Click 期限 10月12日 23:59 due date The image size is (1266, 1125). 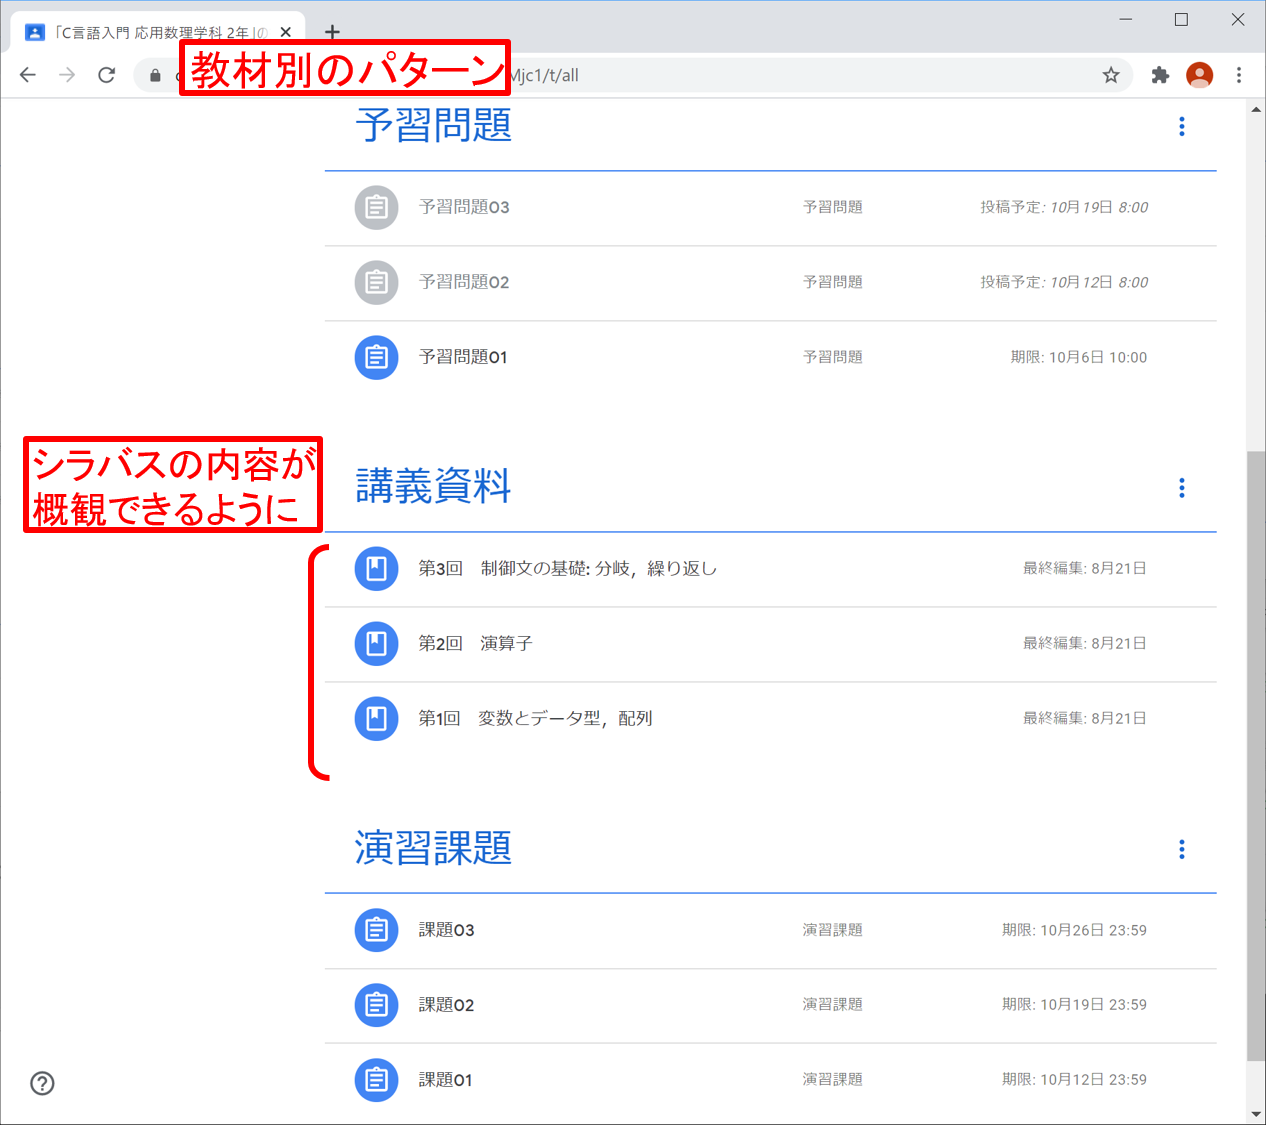(x=1074, y=1079)
